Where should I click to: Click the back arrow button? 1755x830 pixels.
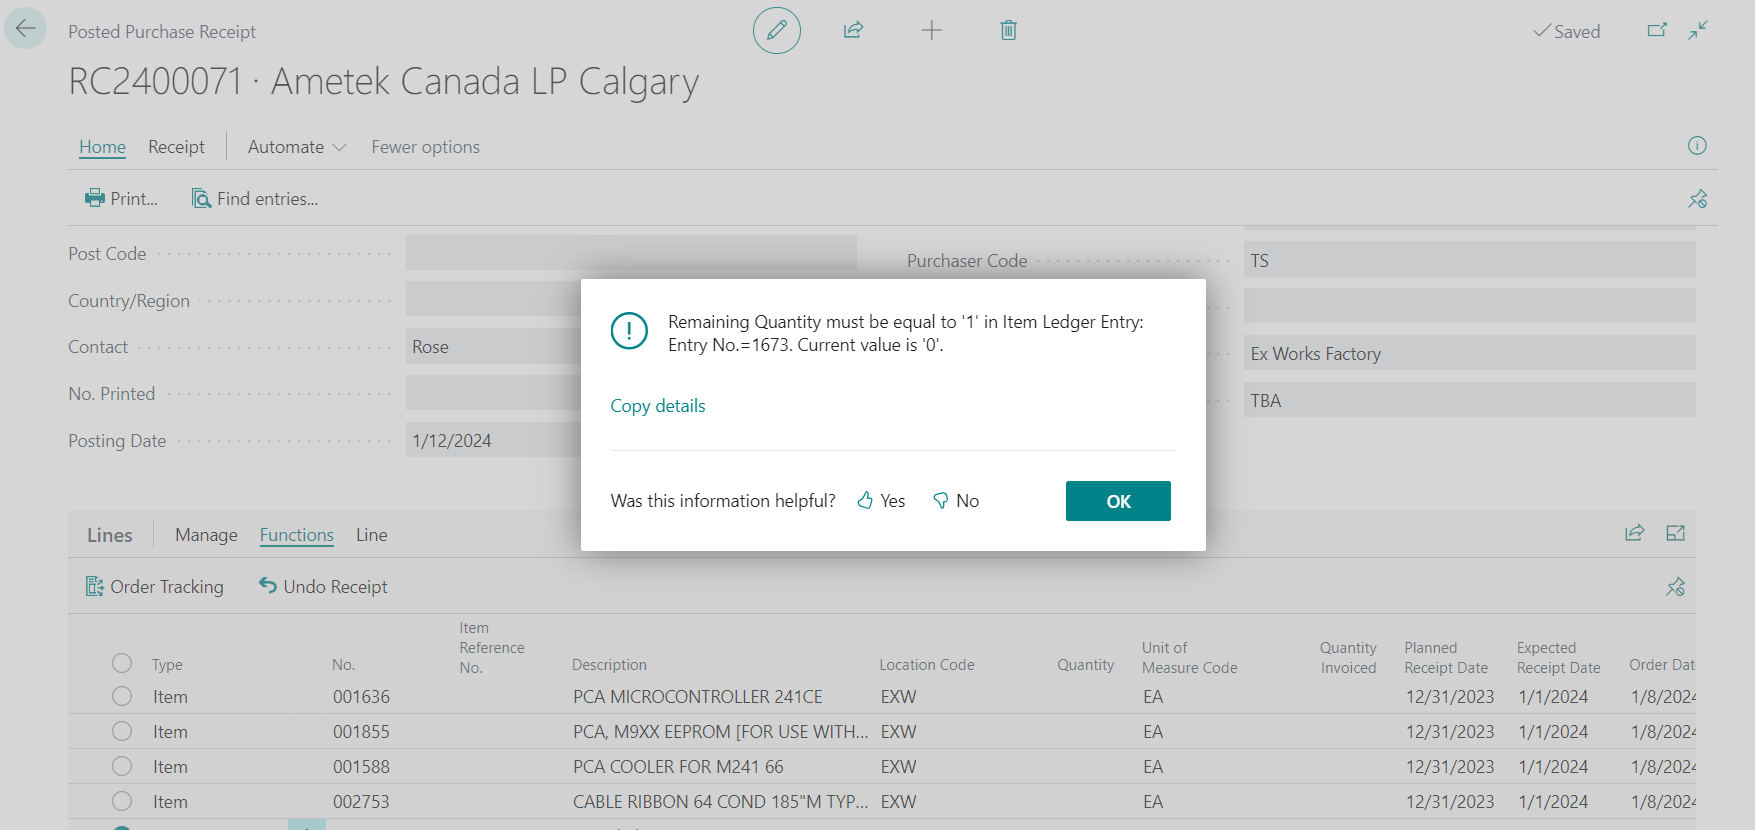coord(26,28)
